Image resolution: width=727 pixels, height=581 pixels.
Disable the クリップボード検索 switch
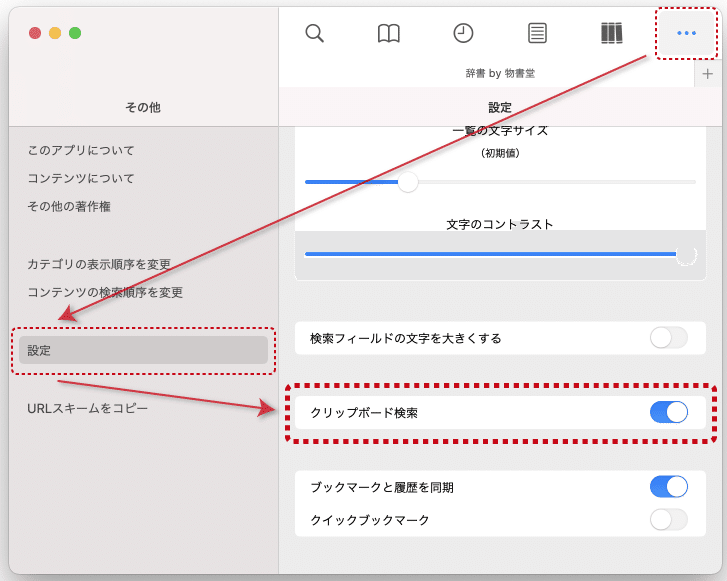[x=669, y=412]
